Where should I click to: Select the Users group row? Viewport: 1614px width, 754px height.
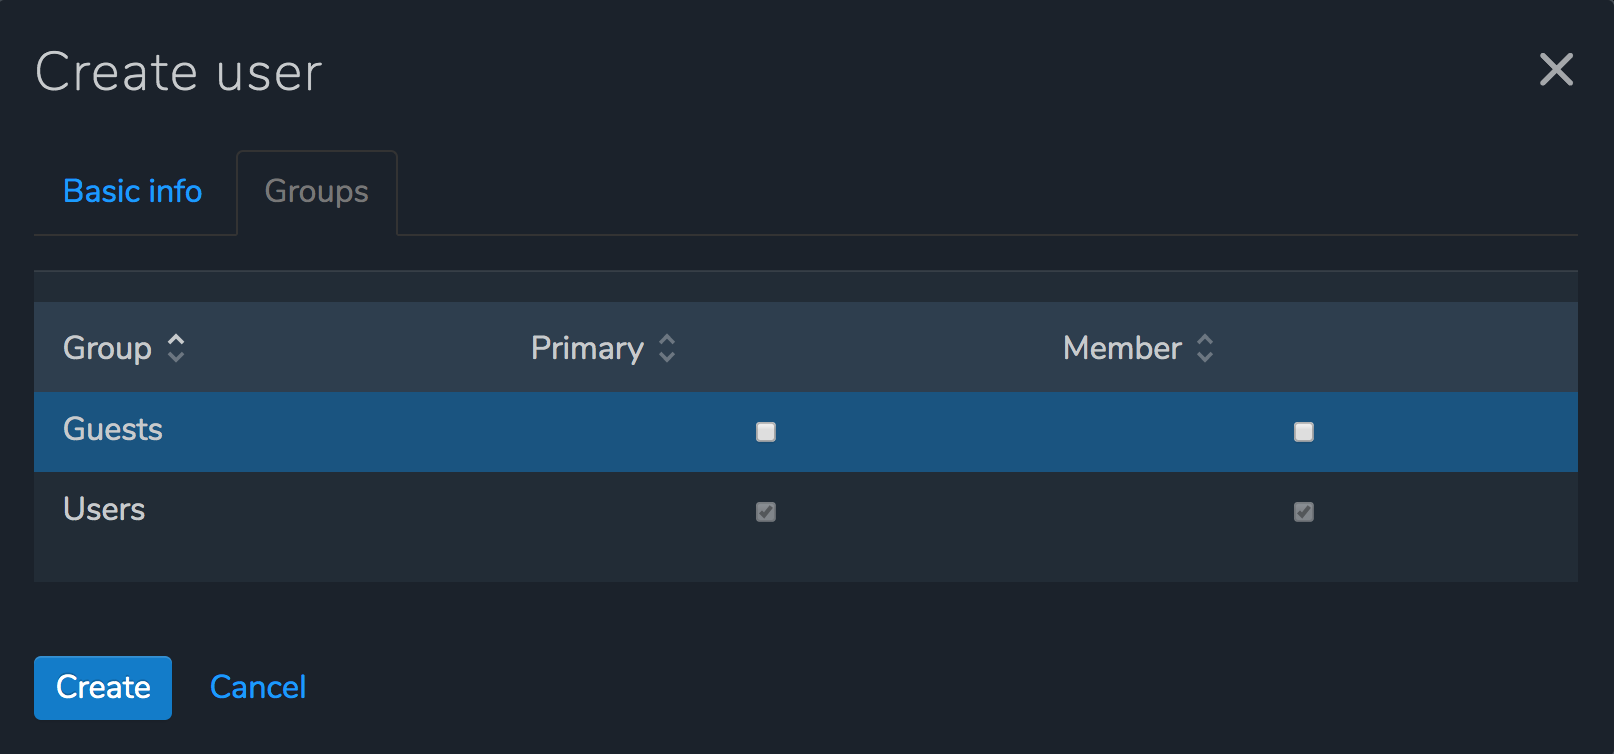(300, 512)
